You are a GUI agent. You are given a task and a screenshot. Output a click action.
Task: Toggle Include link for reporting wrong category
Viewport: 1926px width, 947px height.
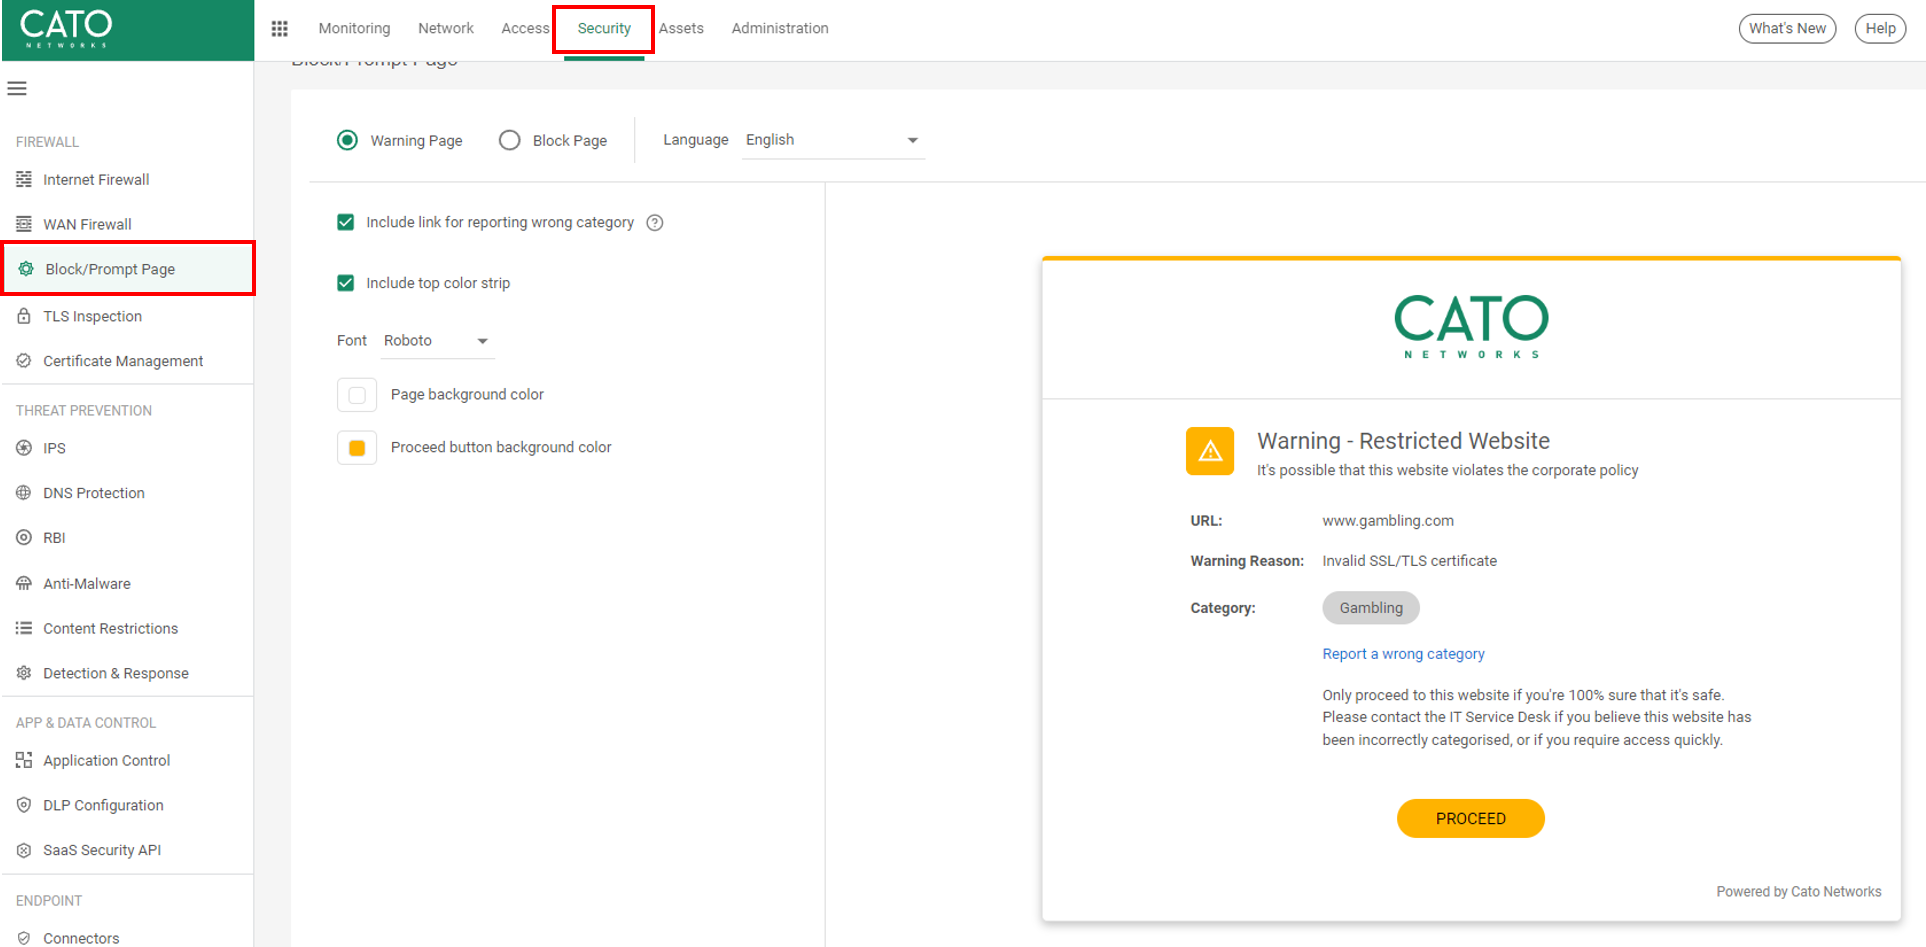tap(346, 222)
